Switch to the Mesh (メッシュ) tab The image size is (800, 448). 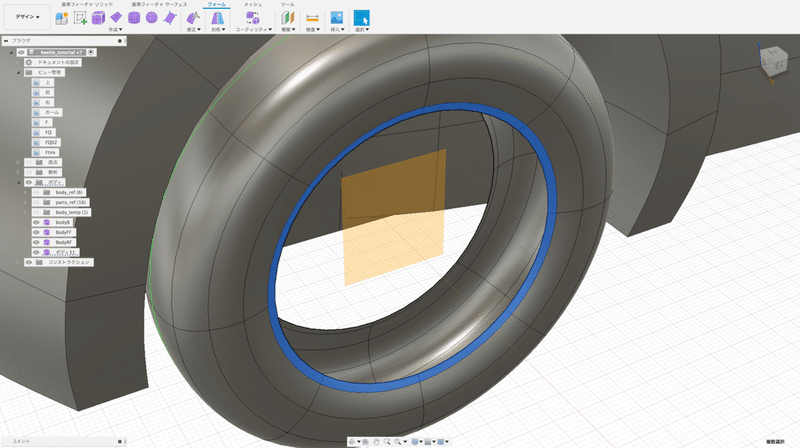[x=253, y=4]
